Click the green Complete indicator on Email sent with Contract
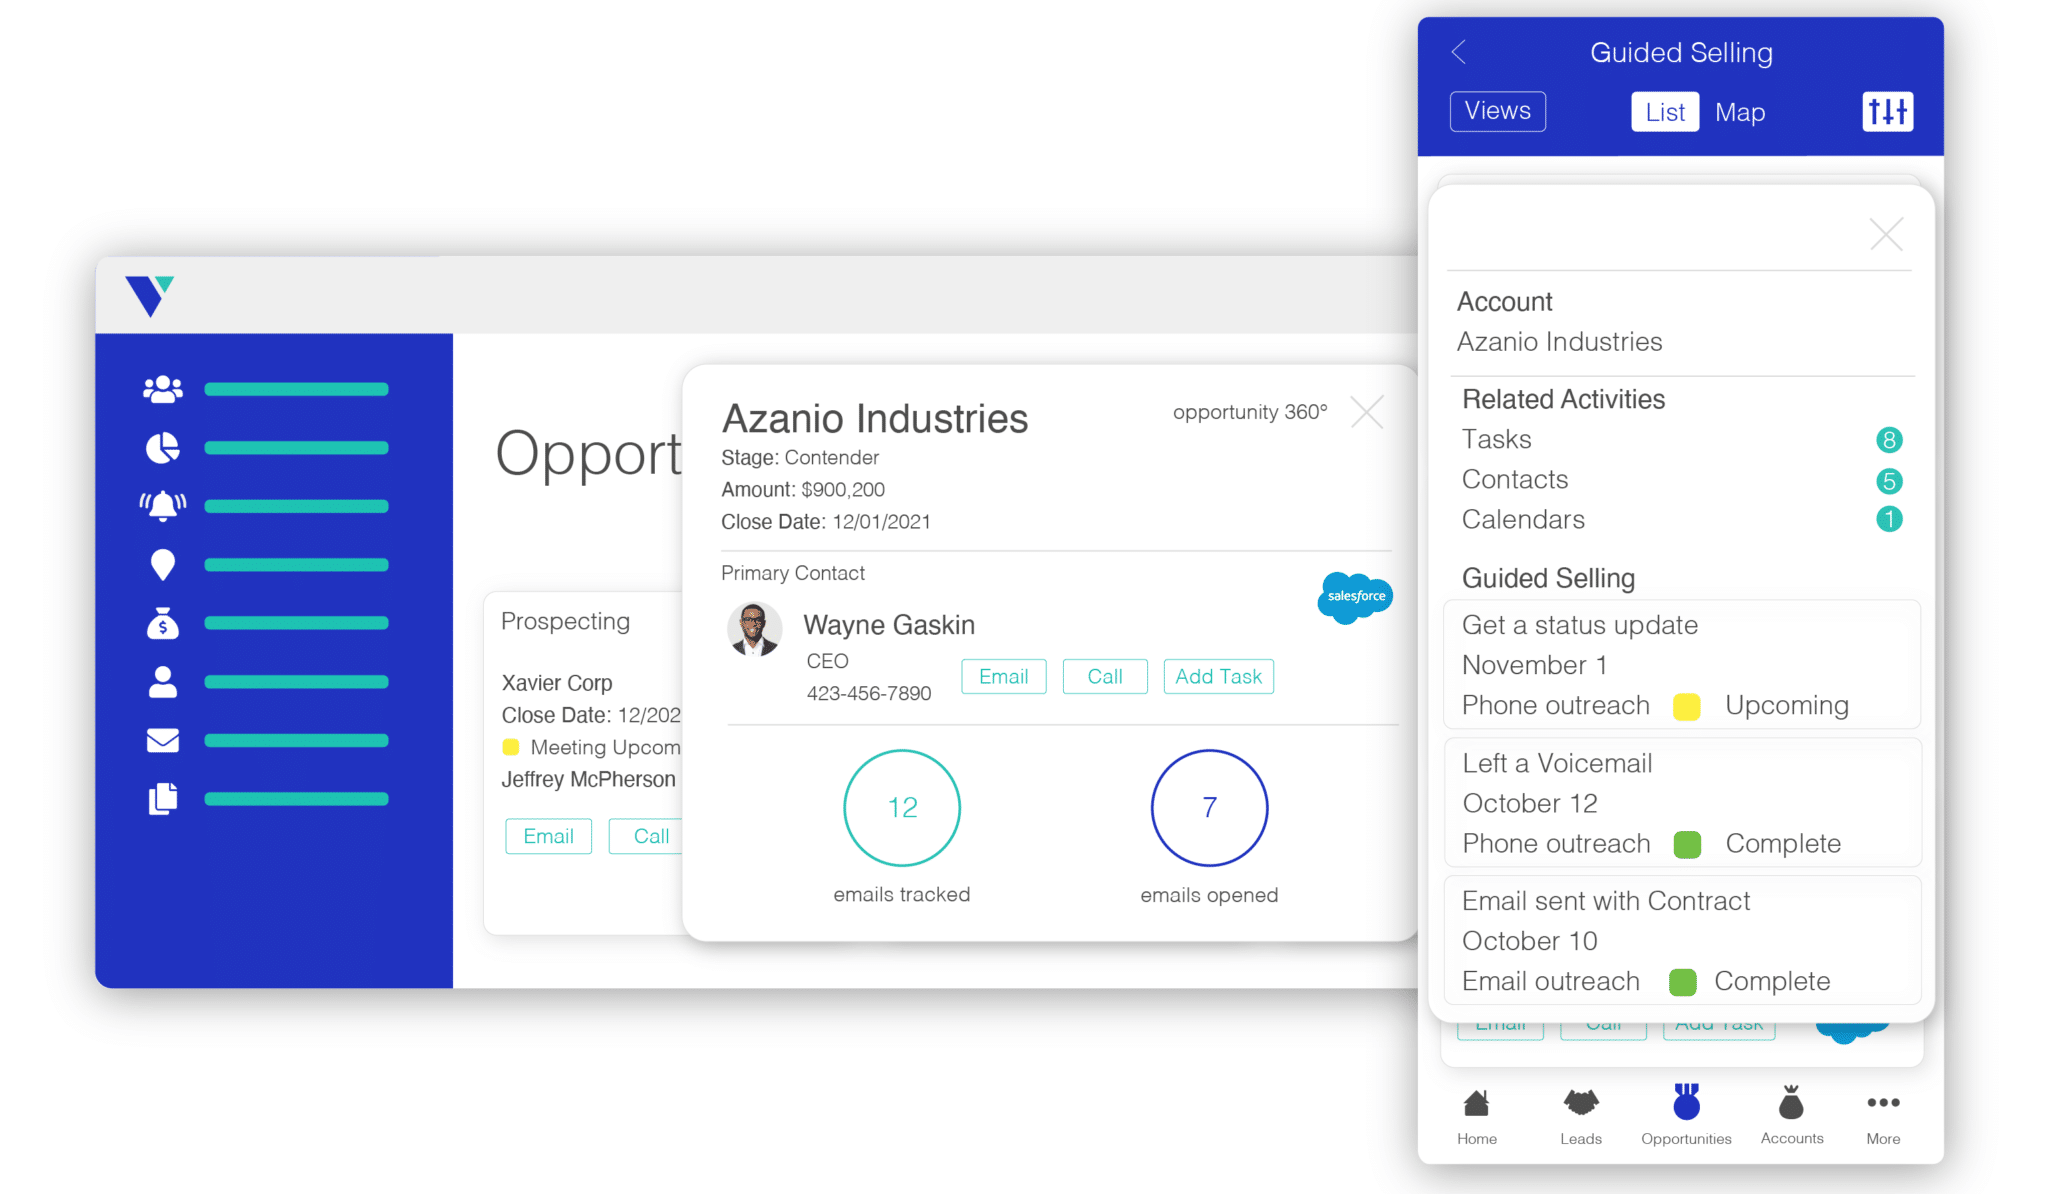This screenshot has width=2048, height=1194. [1683, 981]
